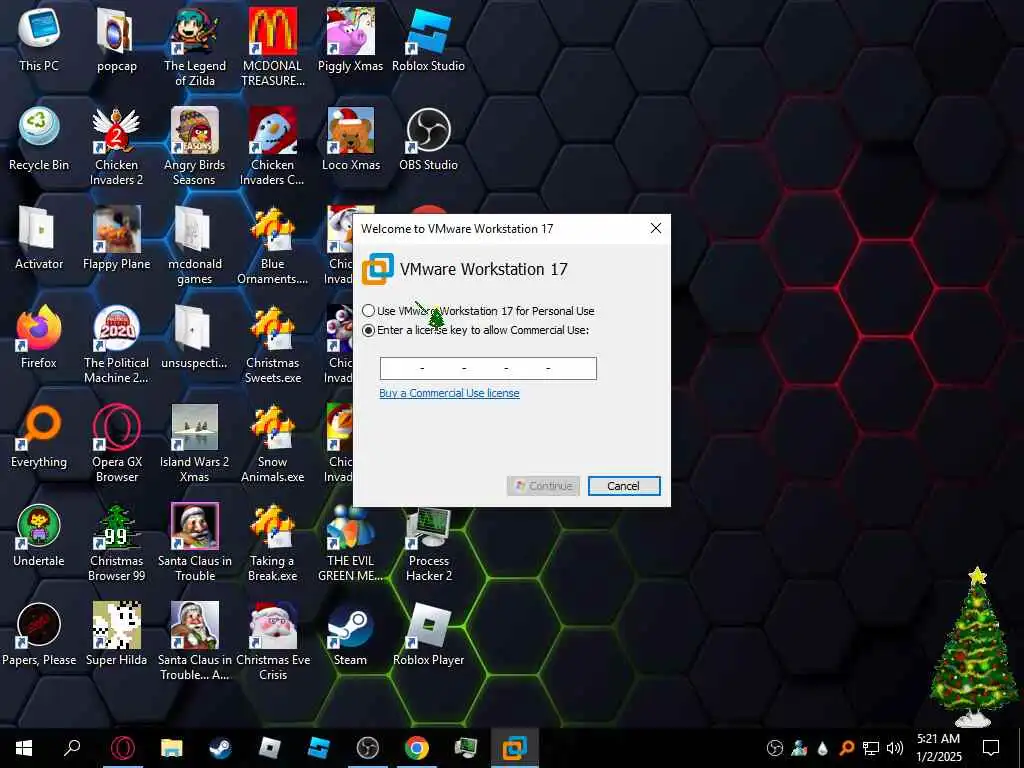Open File Explorer from the taskbar

pos(172,748)
